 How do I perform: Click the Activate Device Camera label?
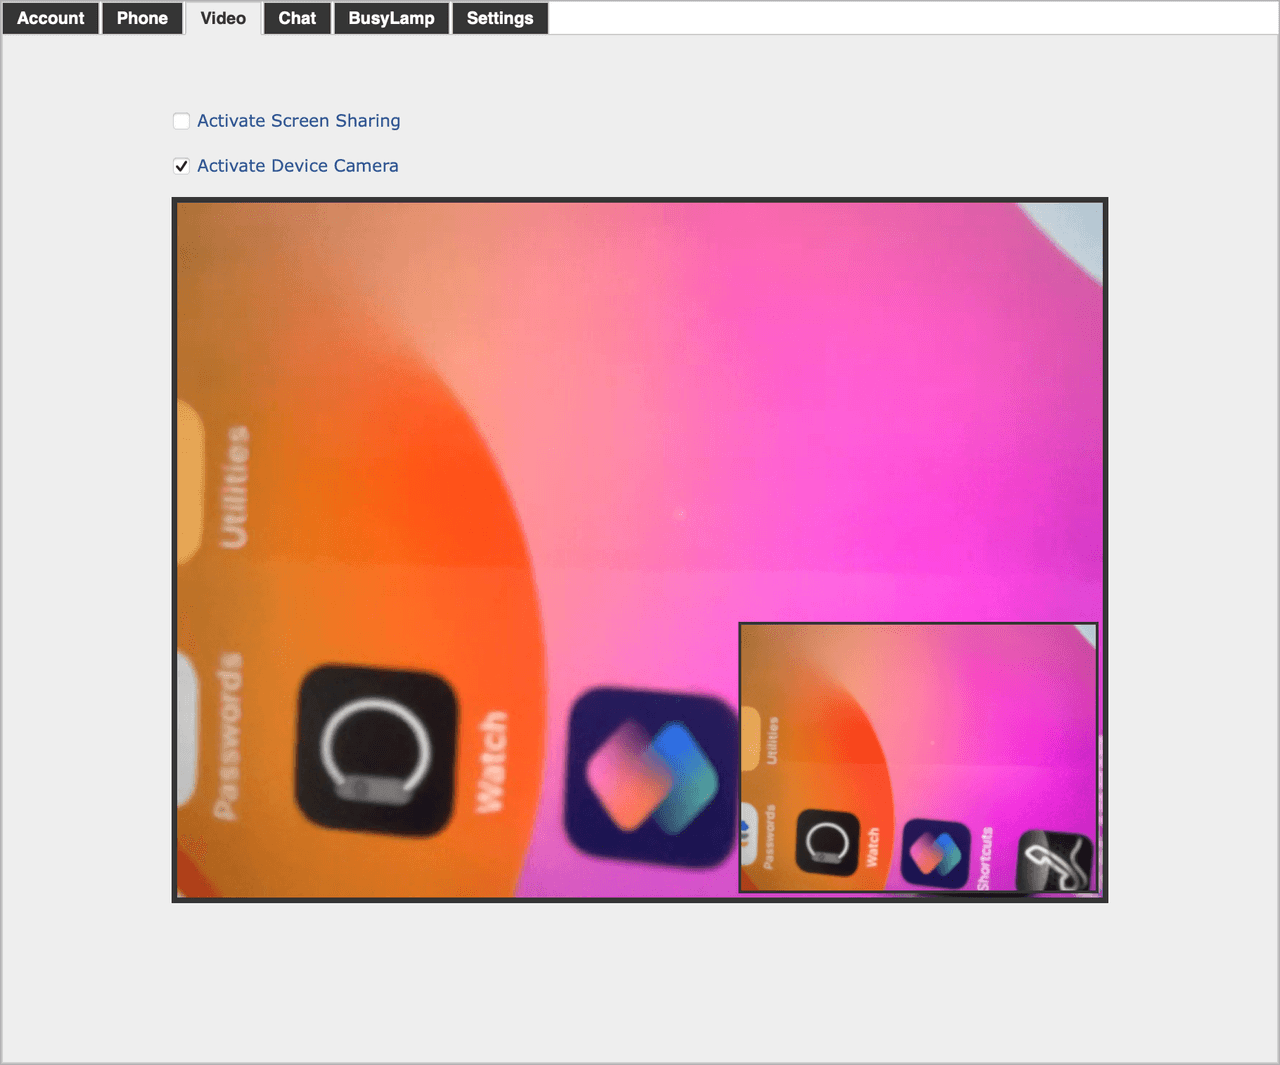(297, 166)
